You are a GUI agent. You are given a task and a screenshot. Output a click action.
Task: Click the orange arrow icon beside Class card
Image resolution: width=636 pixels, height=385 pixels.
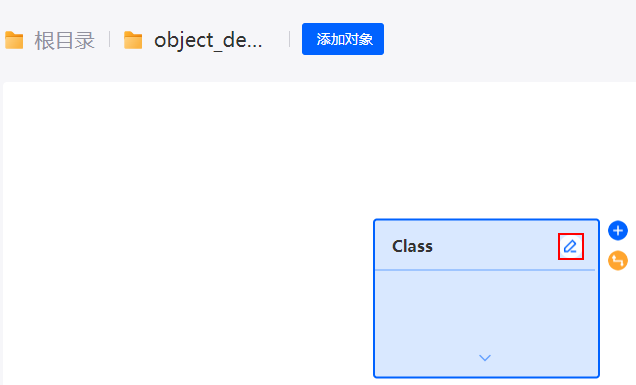[x=618, y=260]
